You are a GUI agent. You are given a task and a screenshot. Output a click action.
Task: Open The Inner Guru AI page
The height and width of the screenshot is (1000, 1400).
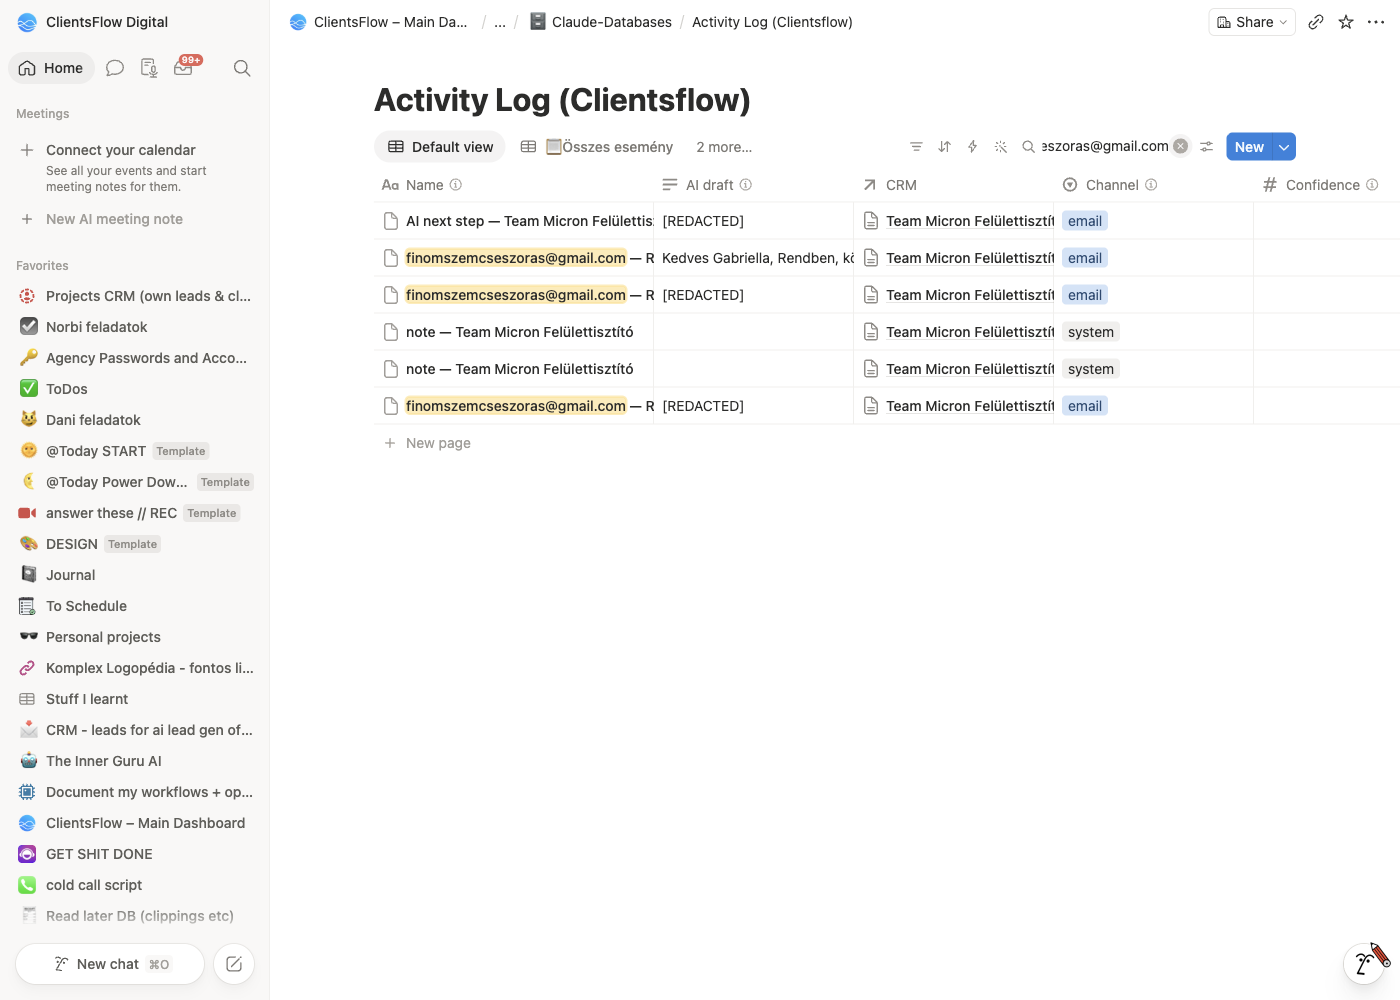coord(135,761)
